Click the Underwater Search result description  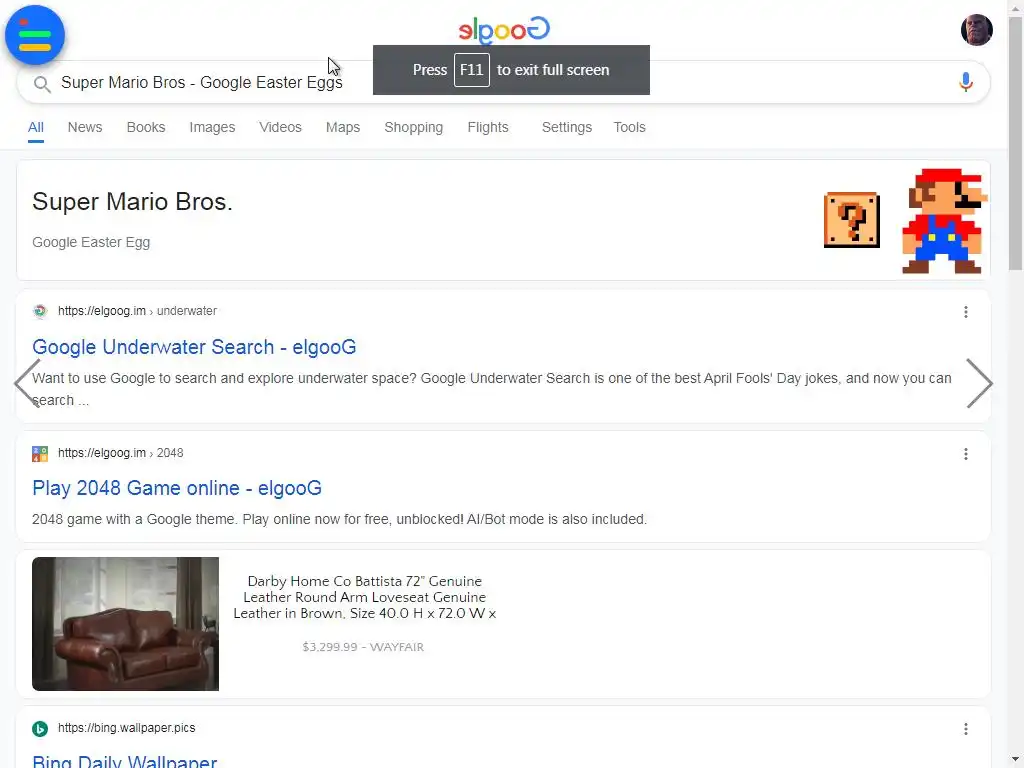click(x=491, y=389)
